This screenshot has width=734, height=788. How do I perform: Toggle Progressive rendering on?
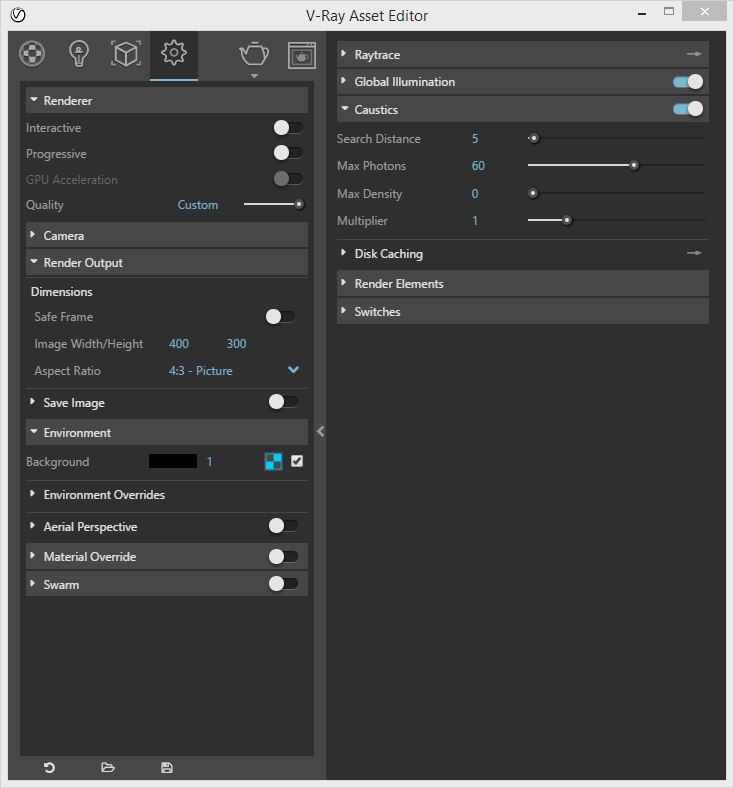(288, 153)
